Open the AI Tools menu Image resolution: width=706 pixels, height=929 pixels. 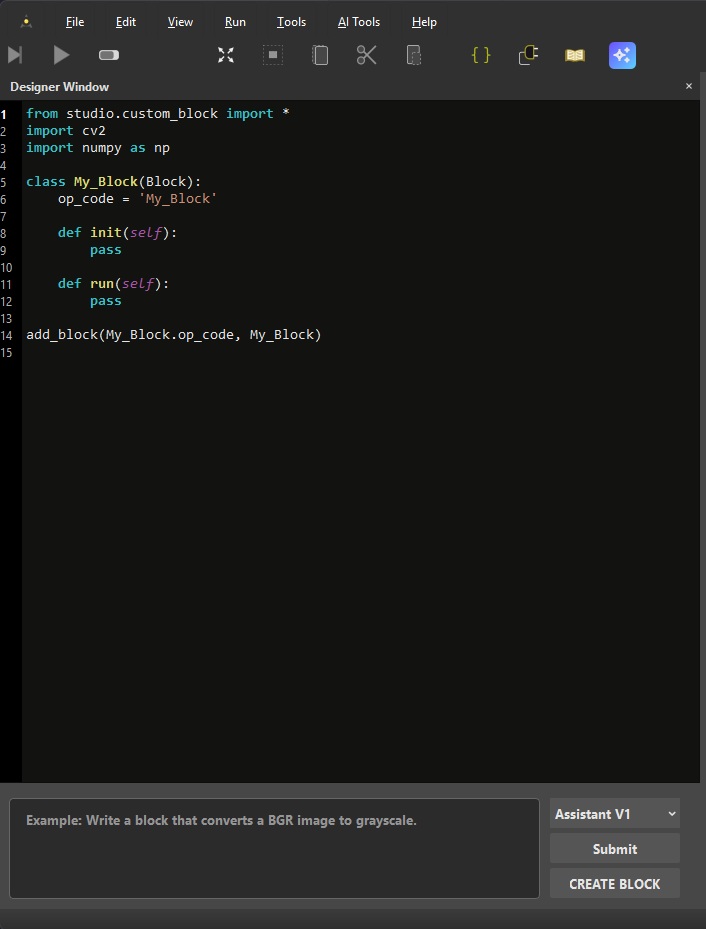358,22
